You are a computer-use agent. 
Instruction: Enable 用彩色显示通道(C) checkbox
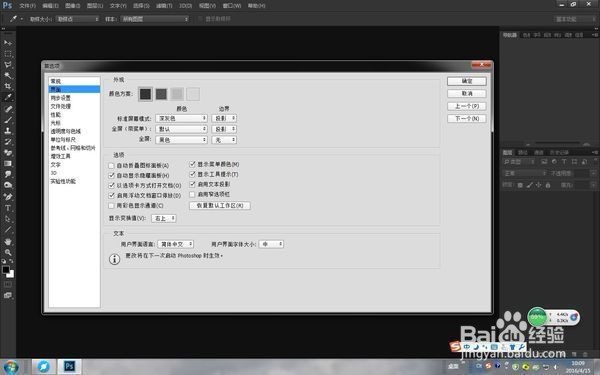pos(111,205)
